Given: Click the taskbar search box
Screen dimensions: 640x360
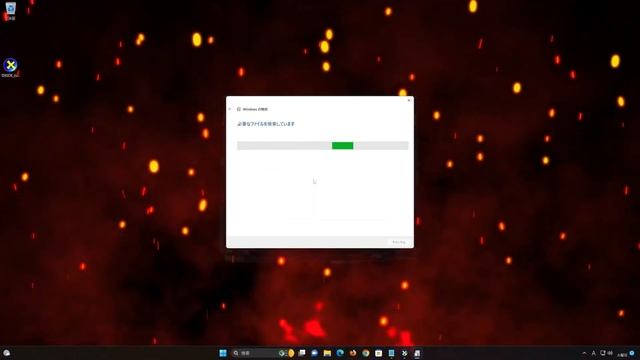Looking at the screenshot, I should (263, 353).
